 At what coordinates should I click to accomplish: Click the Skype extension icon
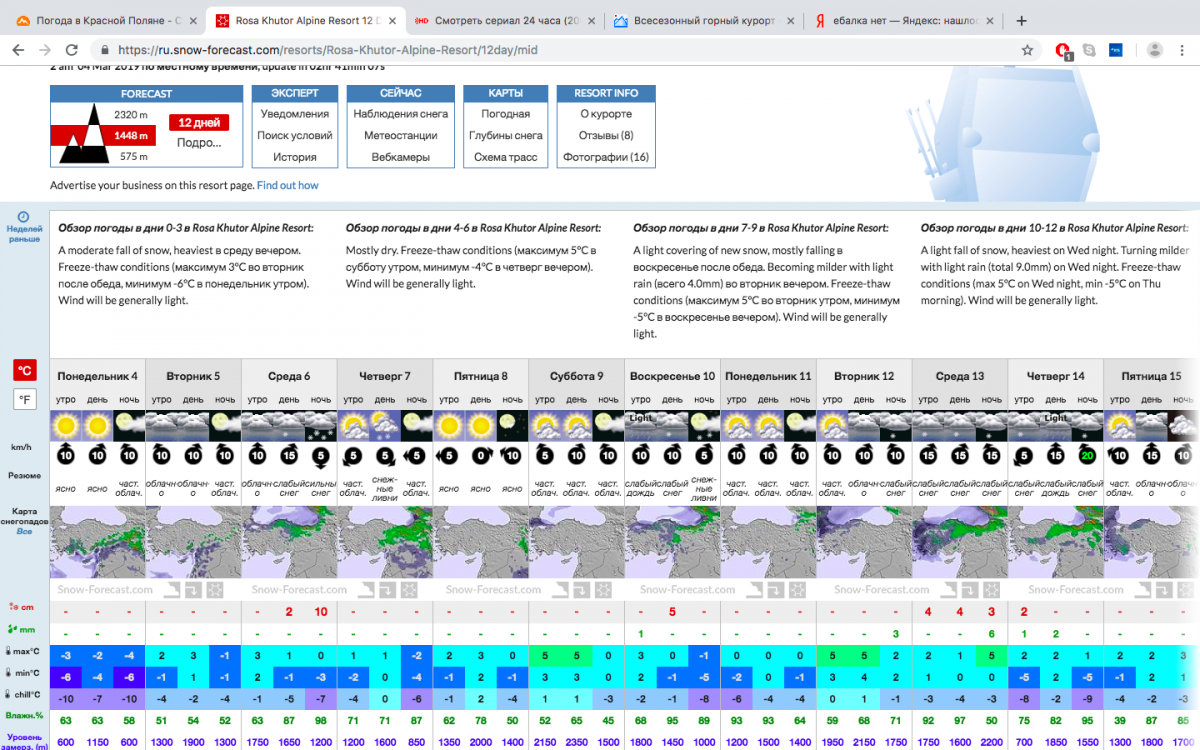(x=1089, y=50)
